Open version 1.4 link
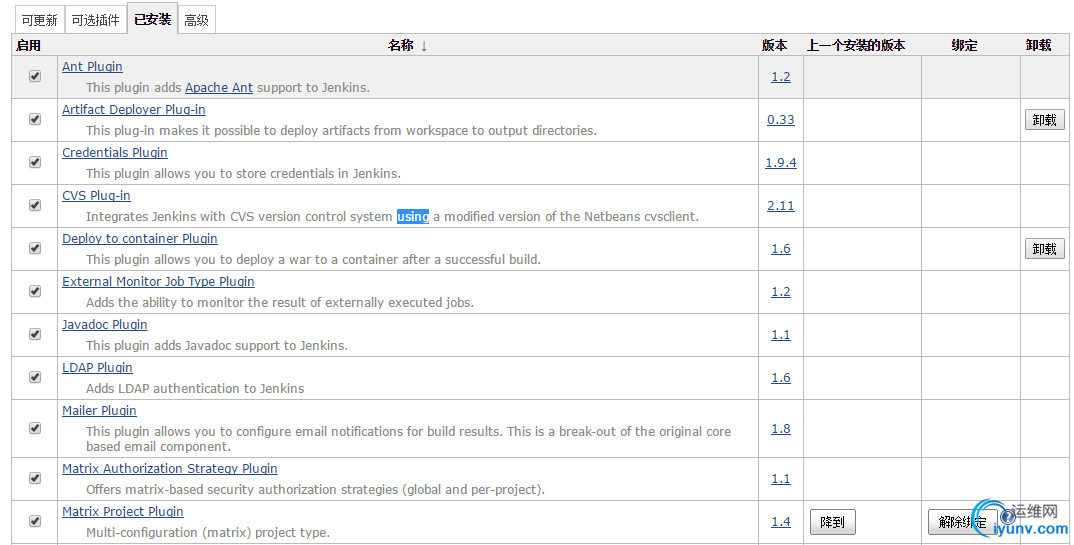Viewport: 1074px width, 545px height. point(781,522)
